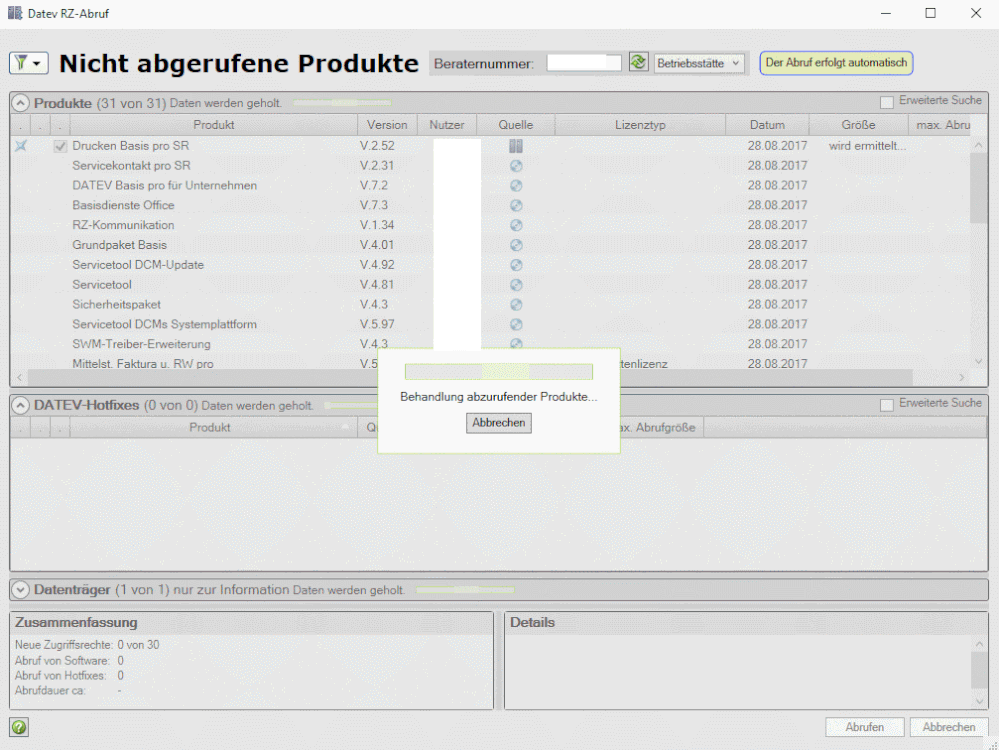Expand the Datenträger section
The image size is (999, 750).
click(20, 590)
